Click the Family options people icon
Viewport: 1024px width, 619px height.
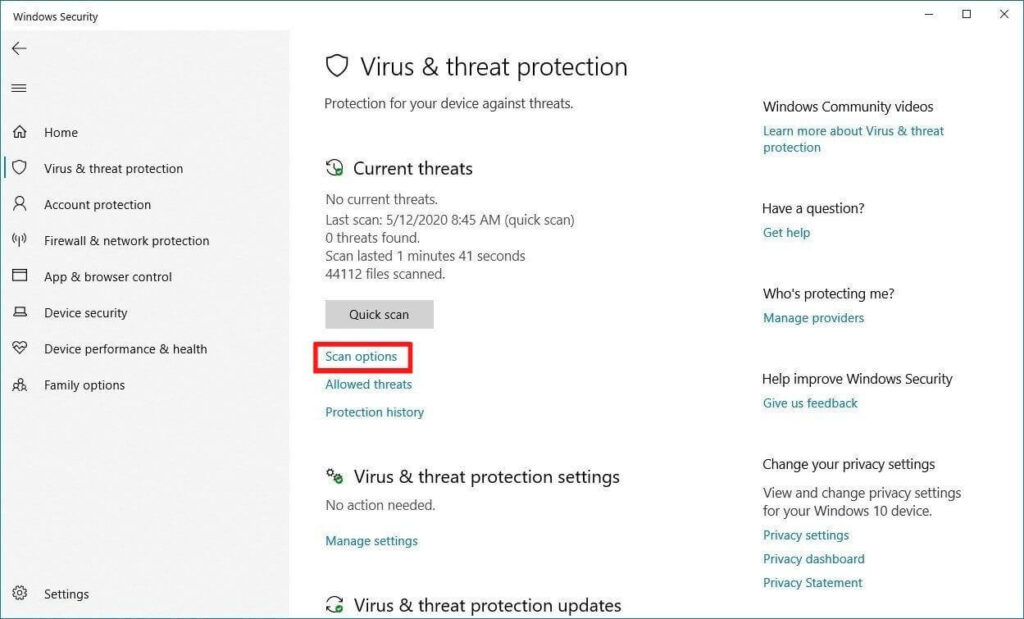[x=19, y=385]
